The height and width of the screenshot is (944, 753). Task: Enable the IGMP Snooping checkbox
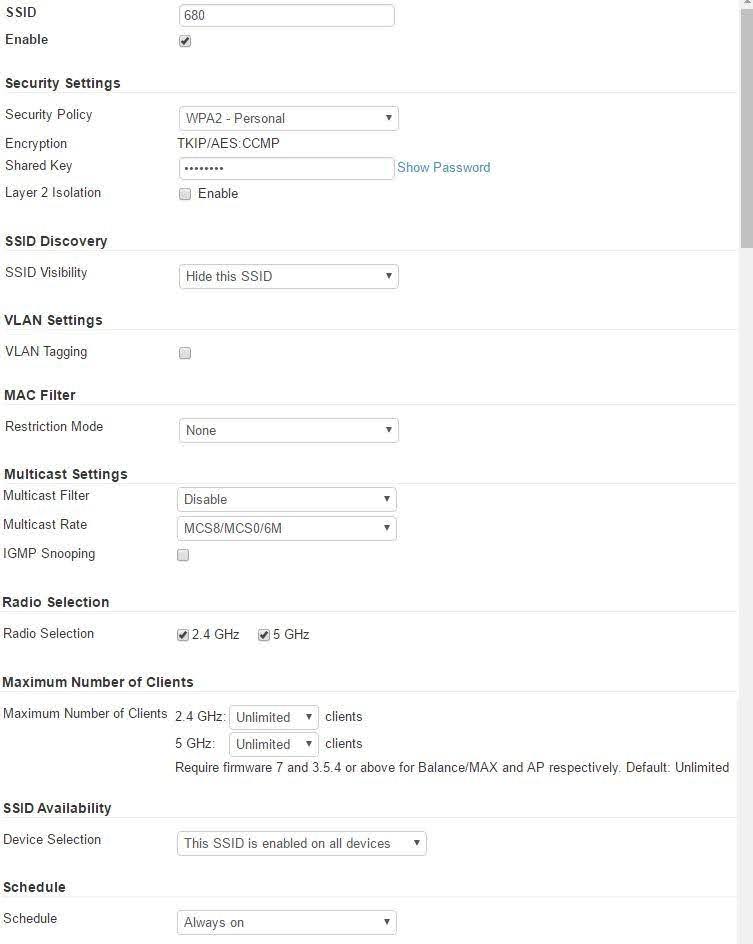click(183, 555)
